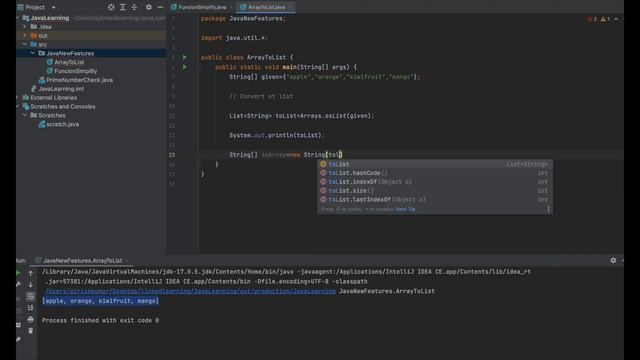Click the wrench edit run configuration icon
The height and width of the screenshot is (360, 640).
pos(18,284)
